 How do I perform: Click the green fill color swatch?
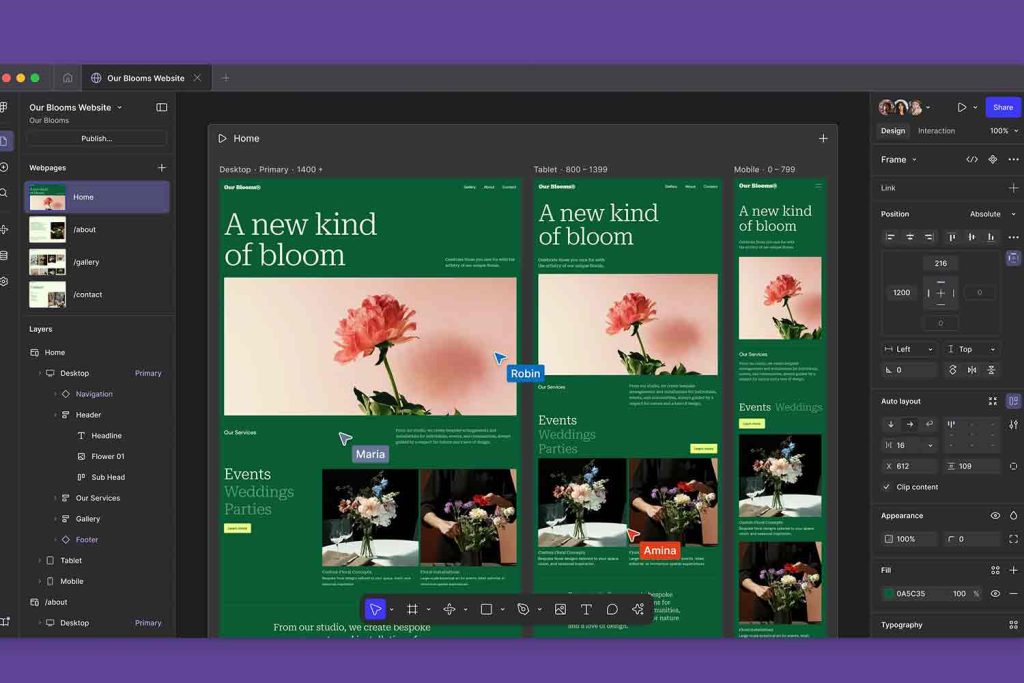click(x=889, y=594)
